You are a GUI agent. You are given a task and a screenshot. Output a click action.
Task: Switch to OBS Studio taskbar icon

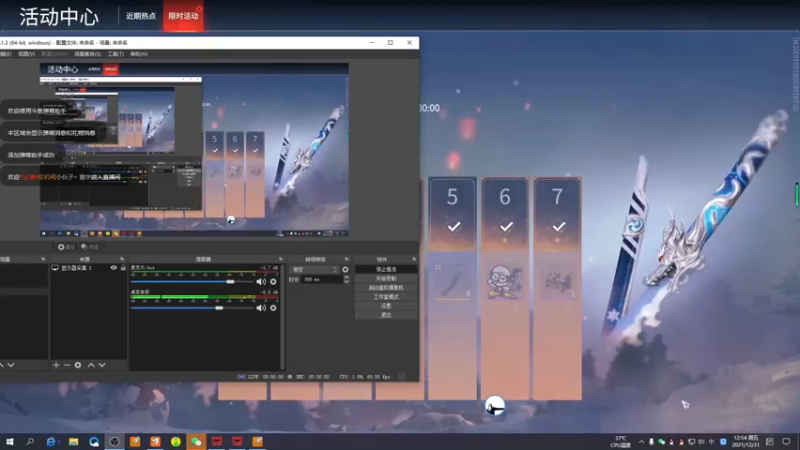click(x=114, y=441)
